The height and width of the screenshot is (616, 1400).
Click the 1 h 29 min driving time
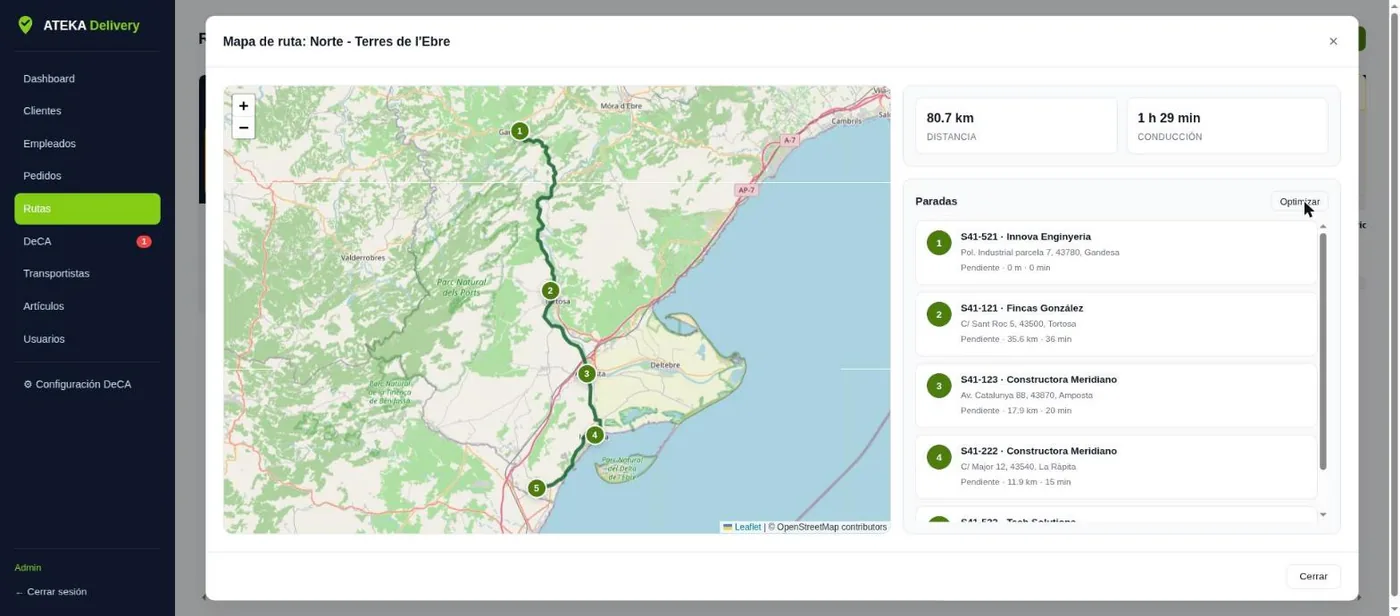[x=1169, y=118]
